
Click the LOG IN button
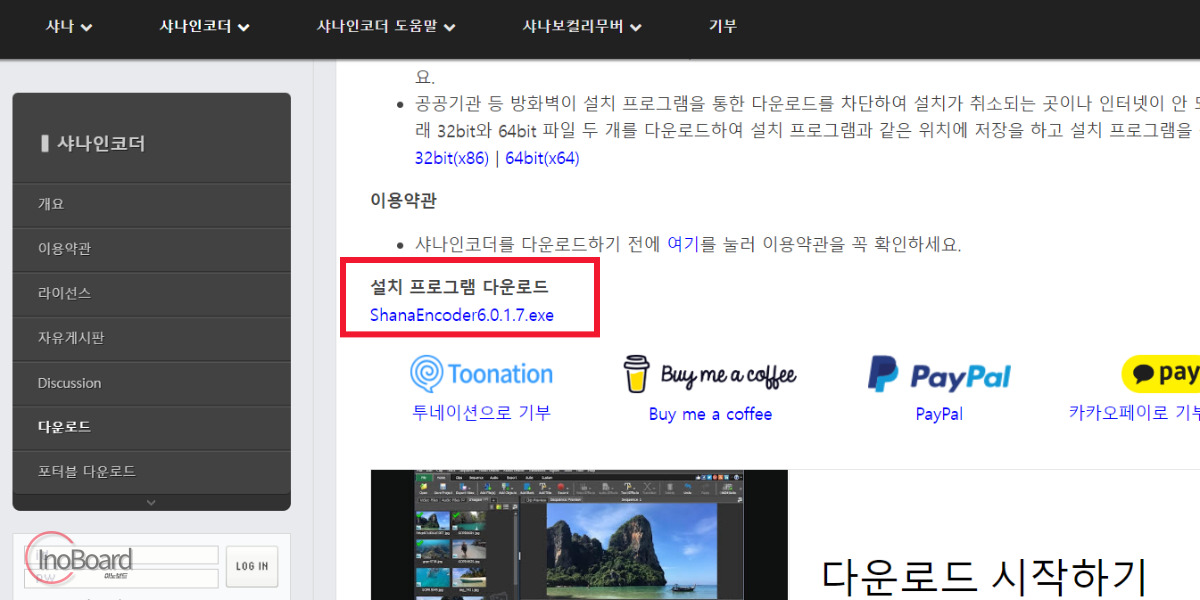coord(251,566)
